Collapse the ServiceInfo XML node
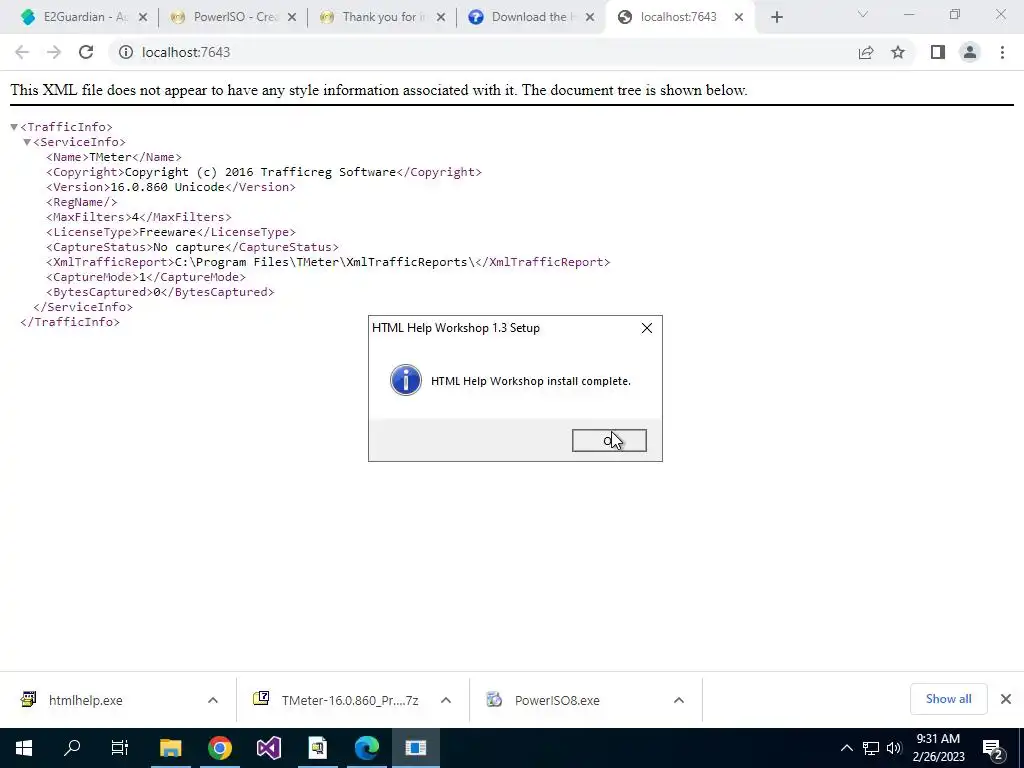 point(27,142)
